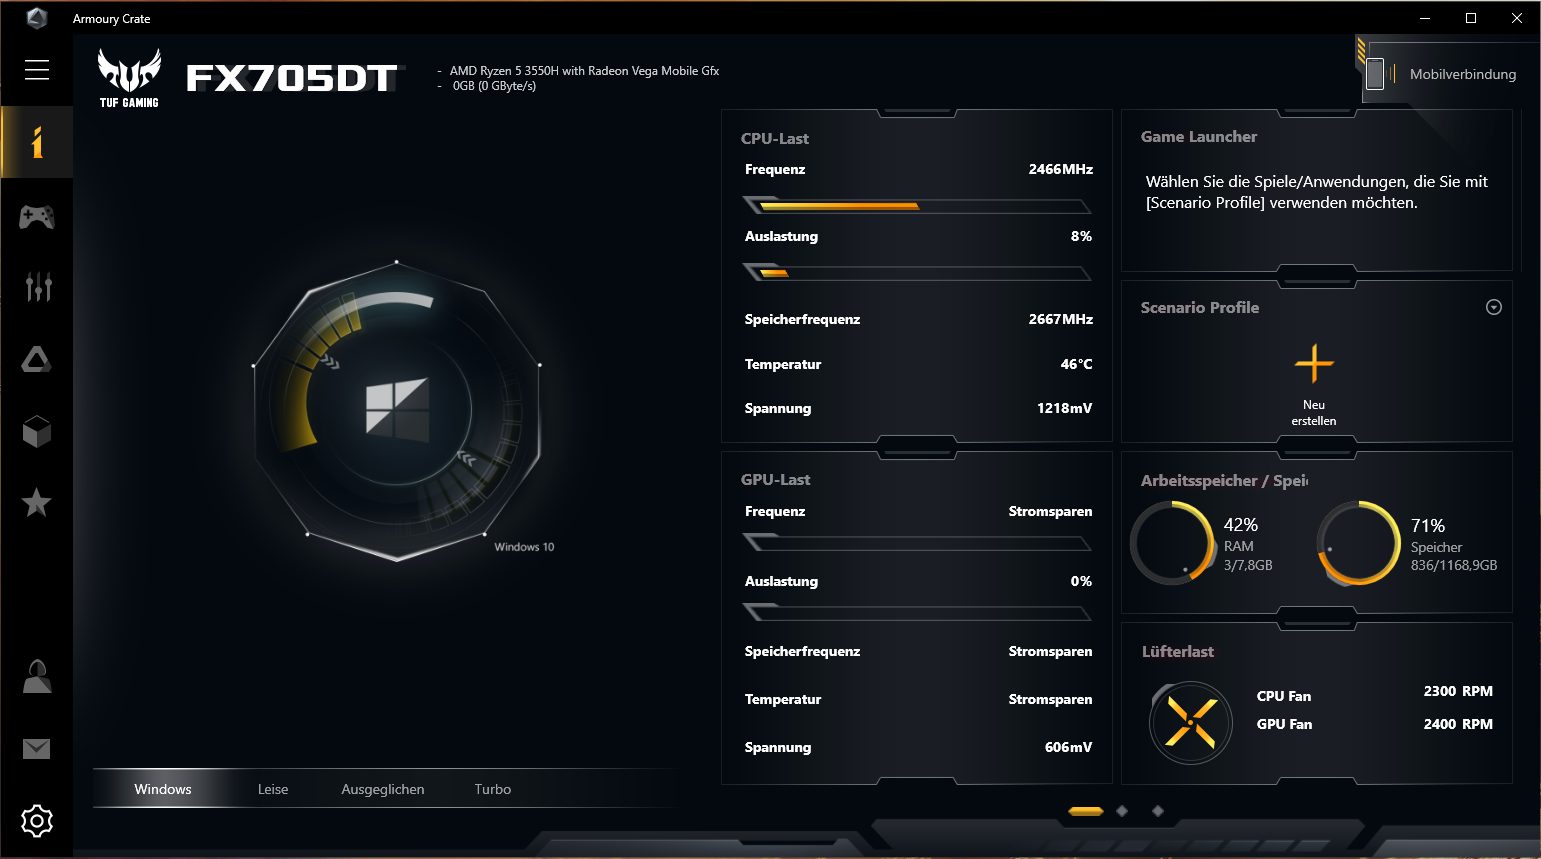Viewport: 1541px width, 859px height.
Task: Select the active yellow page indicator
Action: (1086, 811)
